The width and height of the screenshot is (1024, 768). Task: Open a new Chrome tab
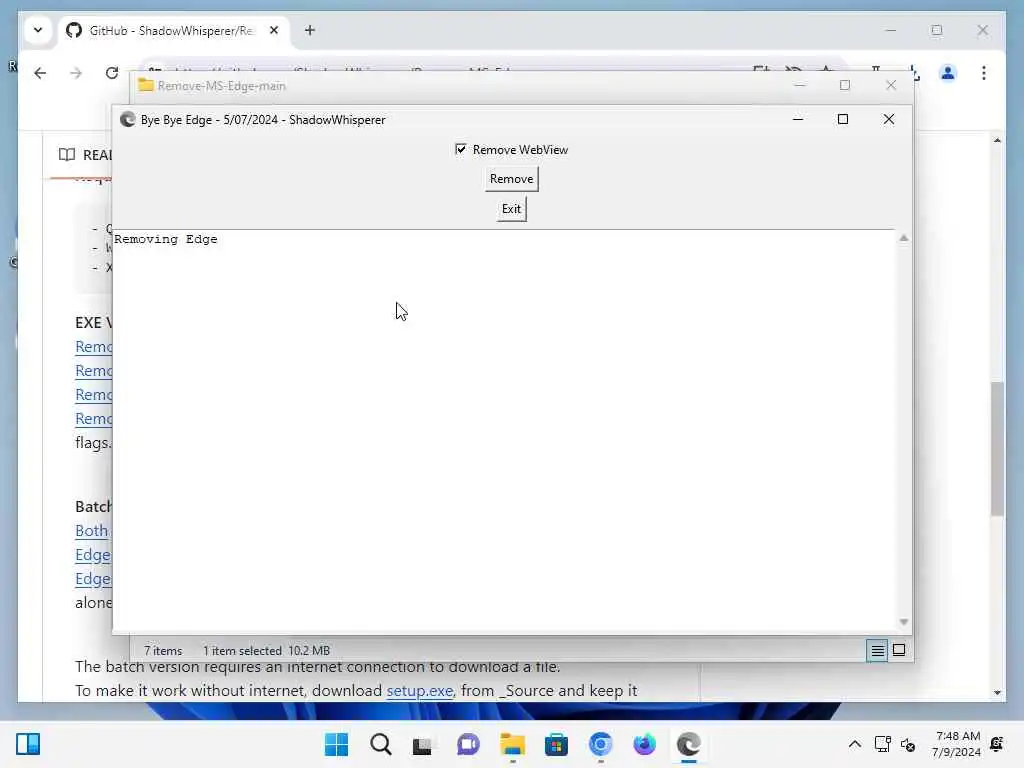[x=310, y=30]
